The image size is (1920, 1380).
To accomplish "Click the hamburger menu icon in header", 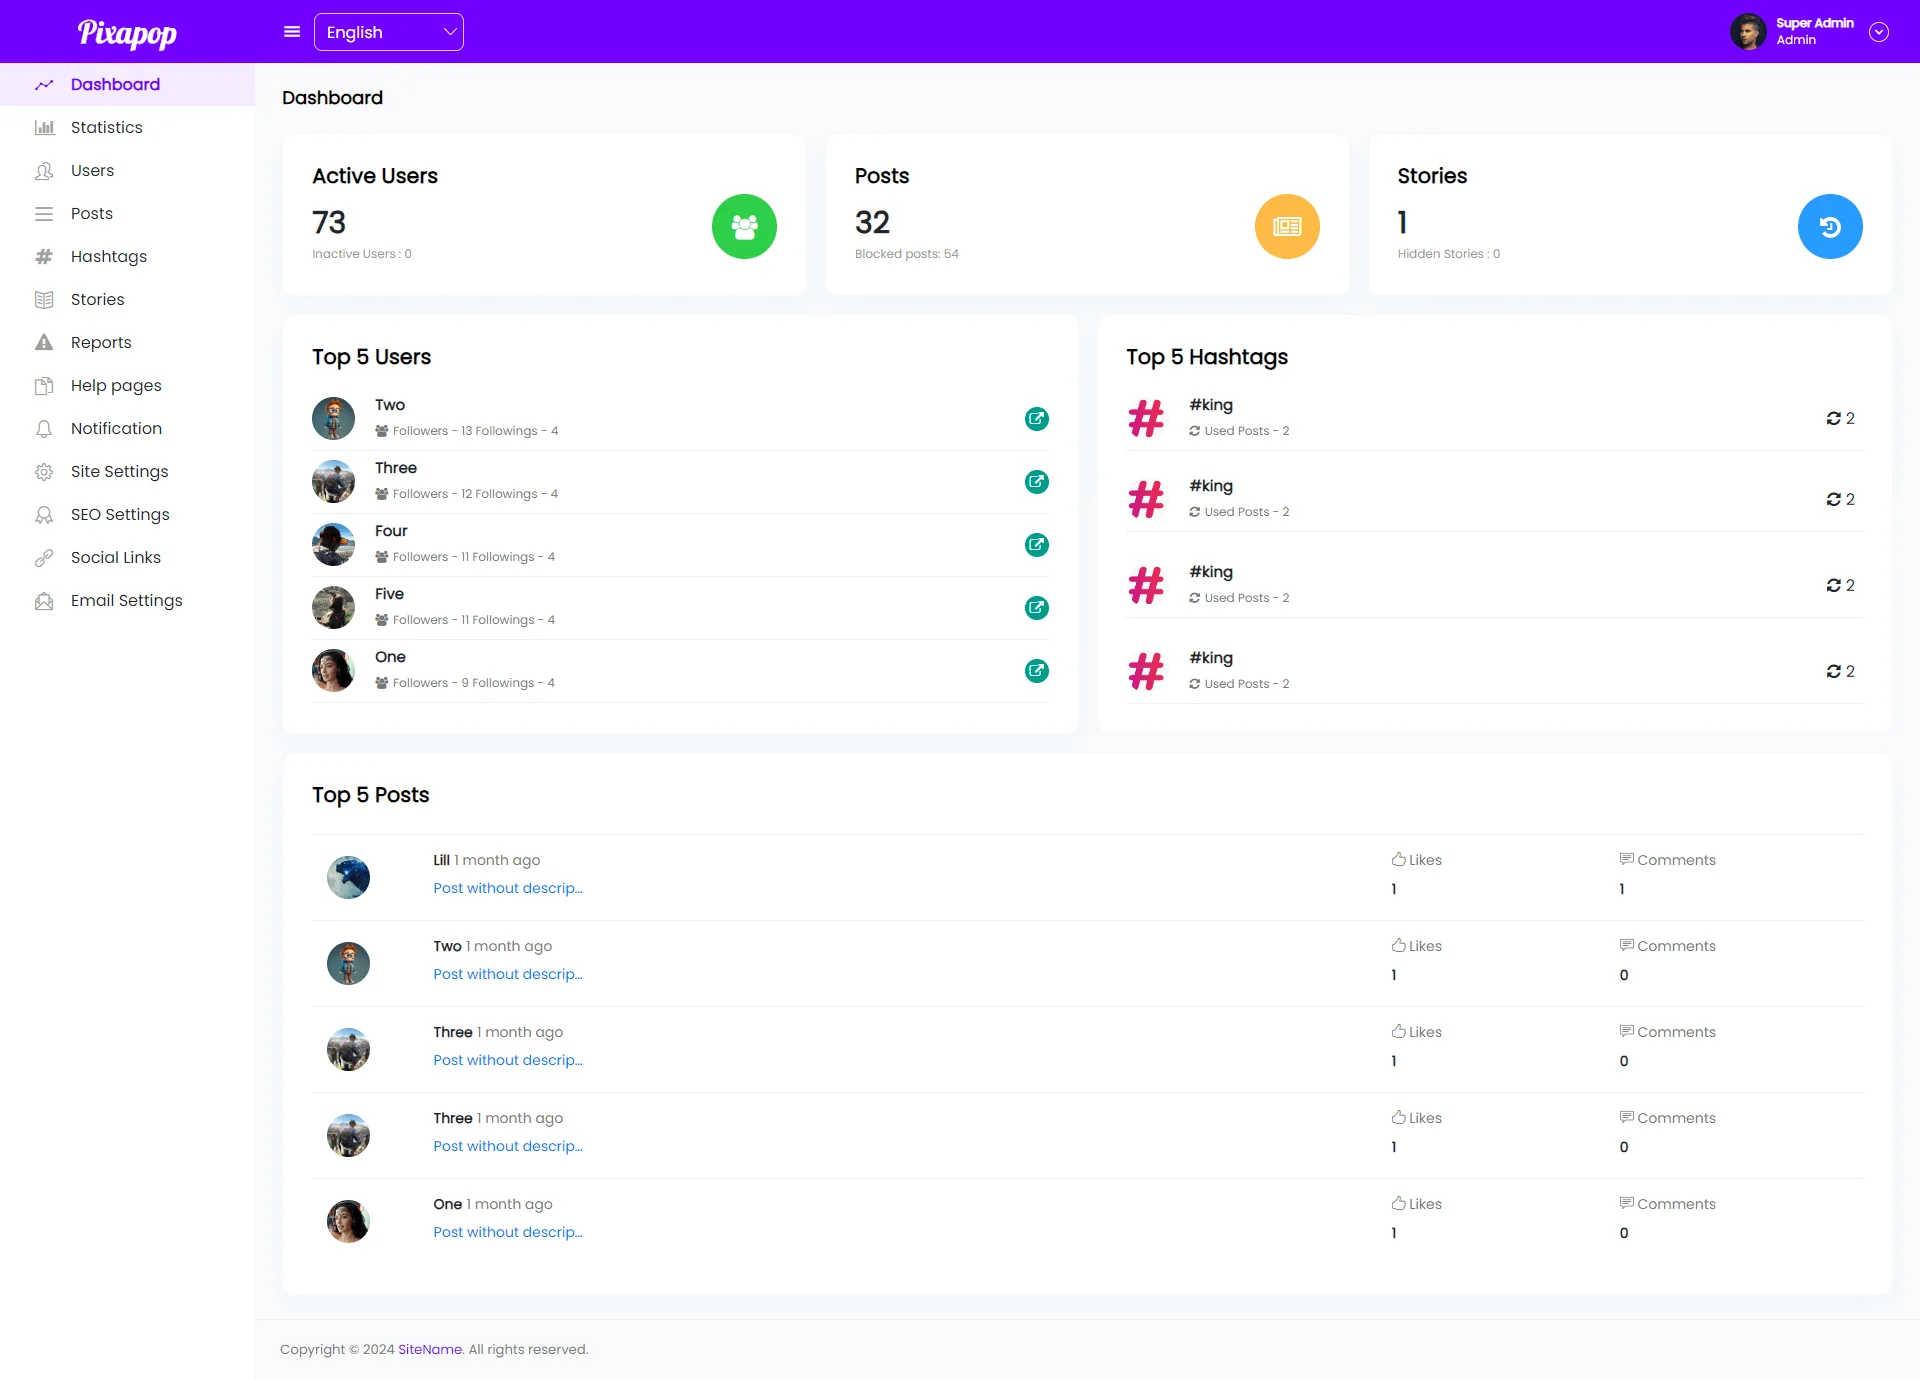I will click(292, 32).
